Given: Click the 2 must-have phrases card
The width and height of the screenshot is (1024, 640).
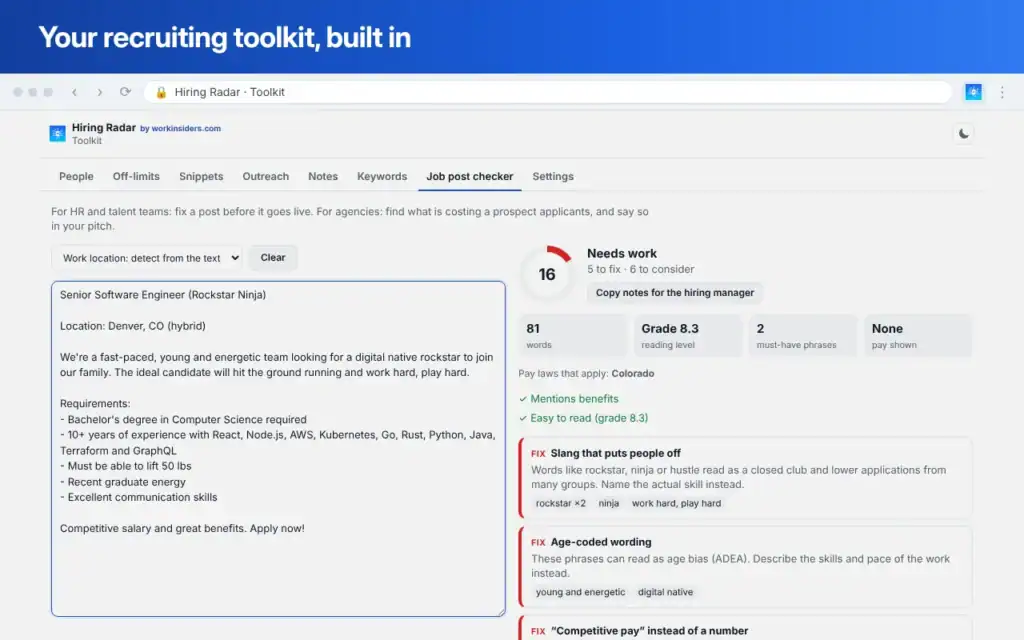Looking at the screenshot, I should point(803,336).
